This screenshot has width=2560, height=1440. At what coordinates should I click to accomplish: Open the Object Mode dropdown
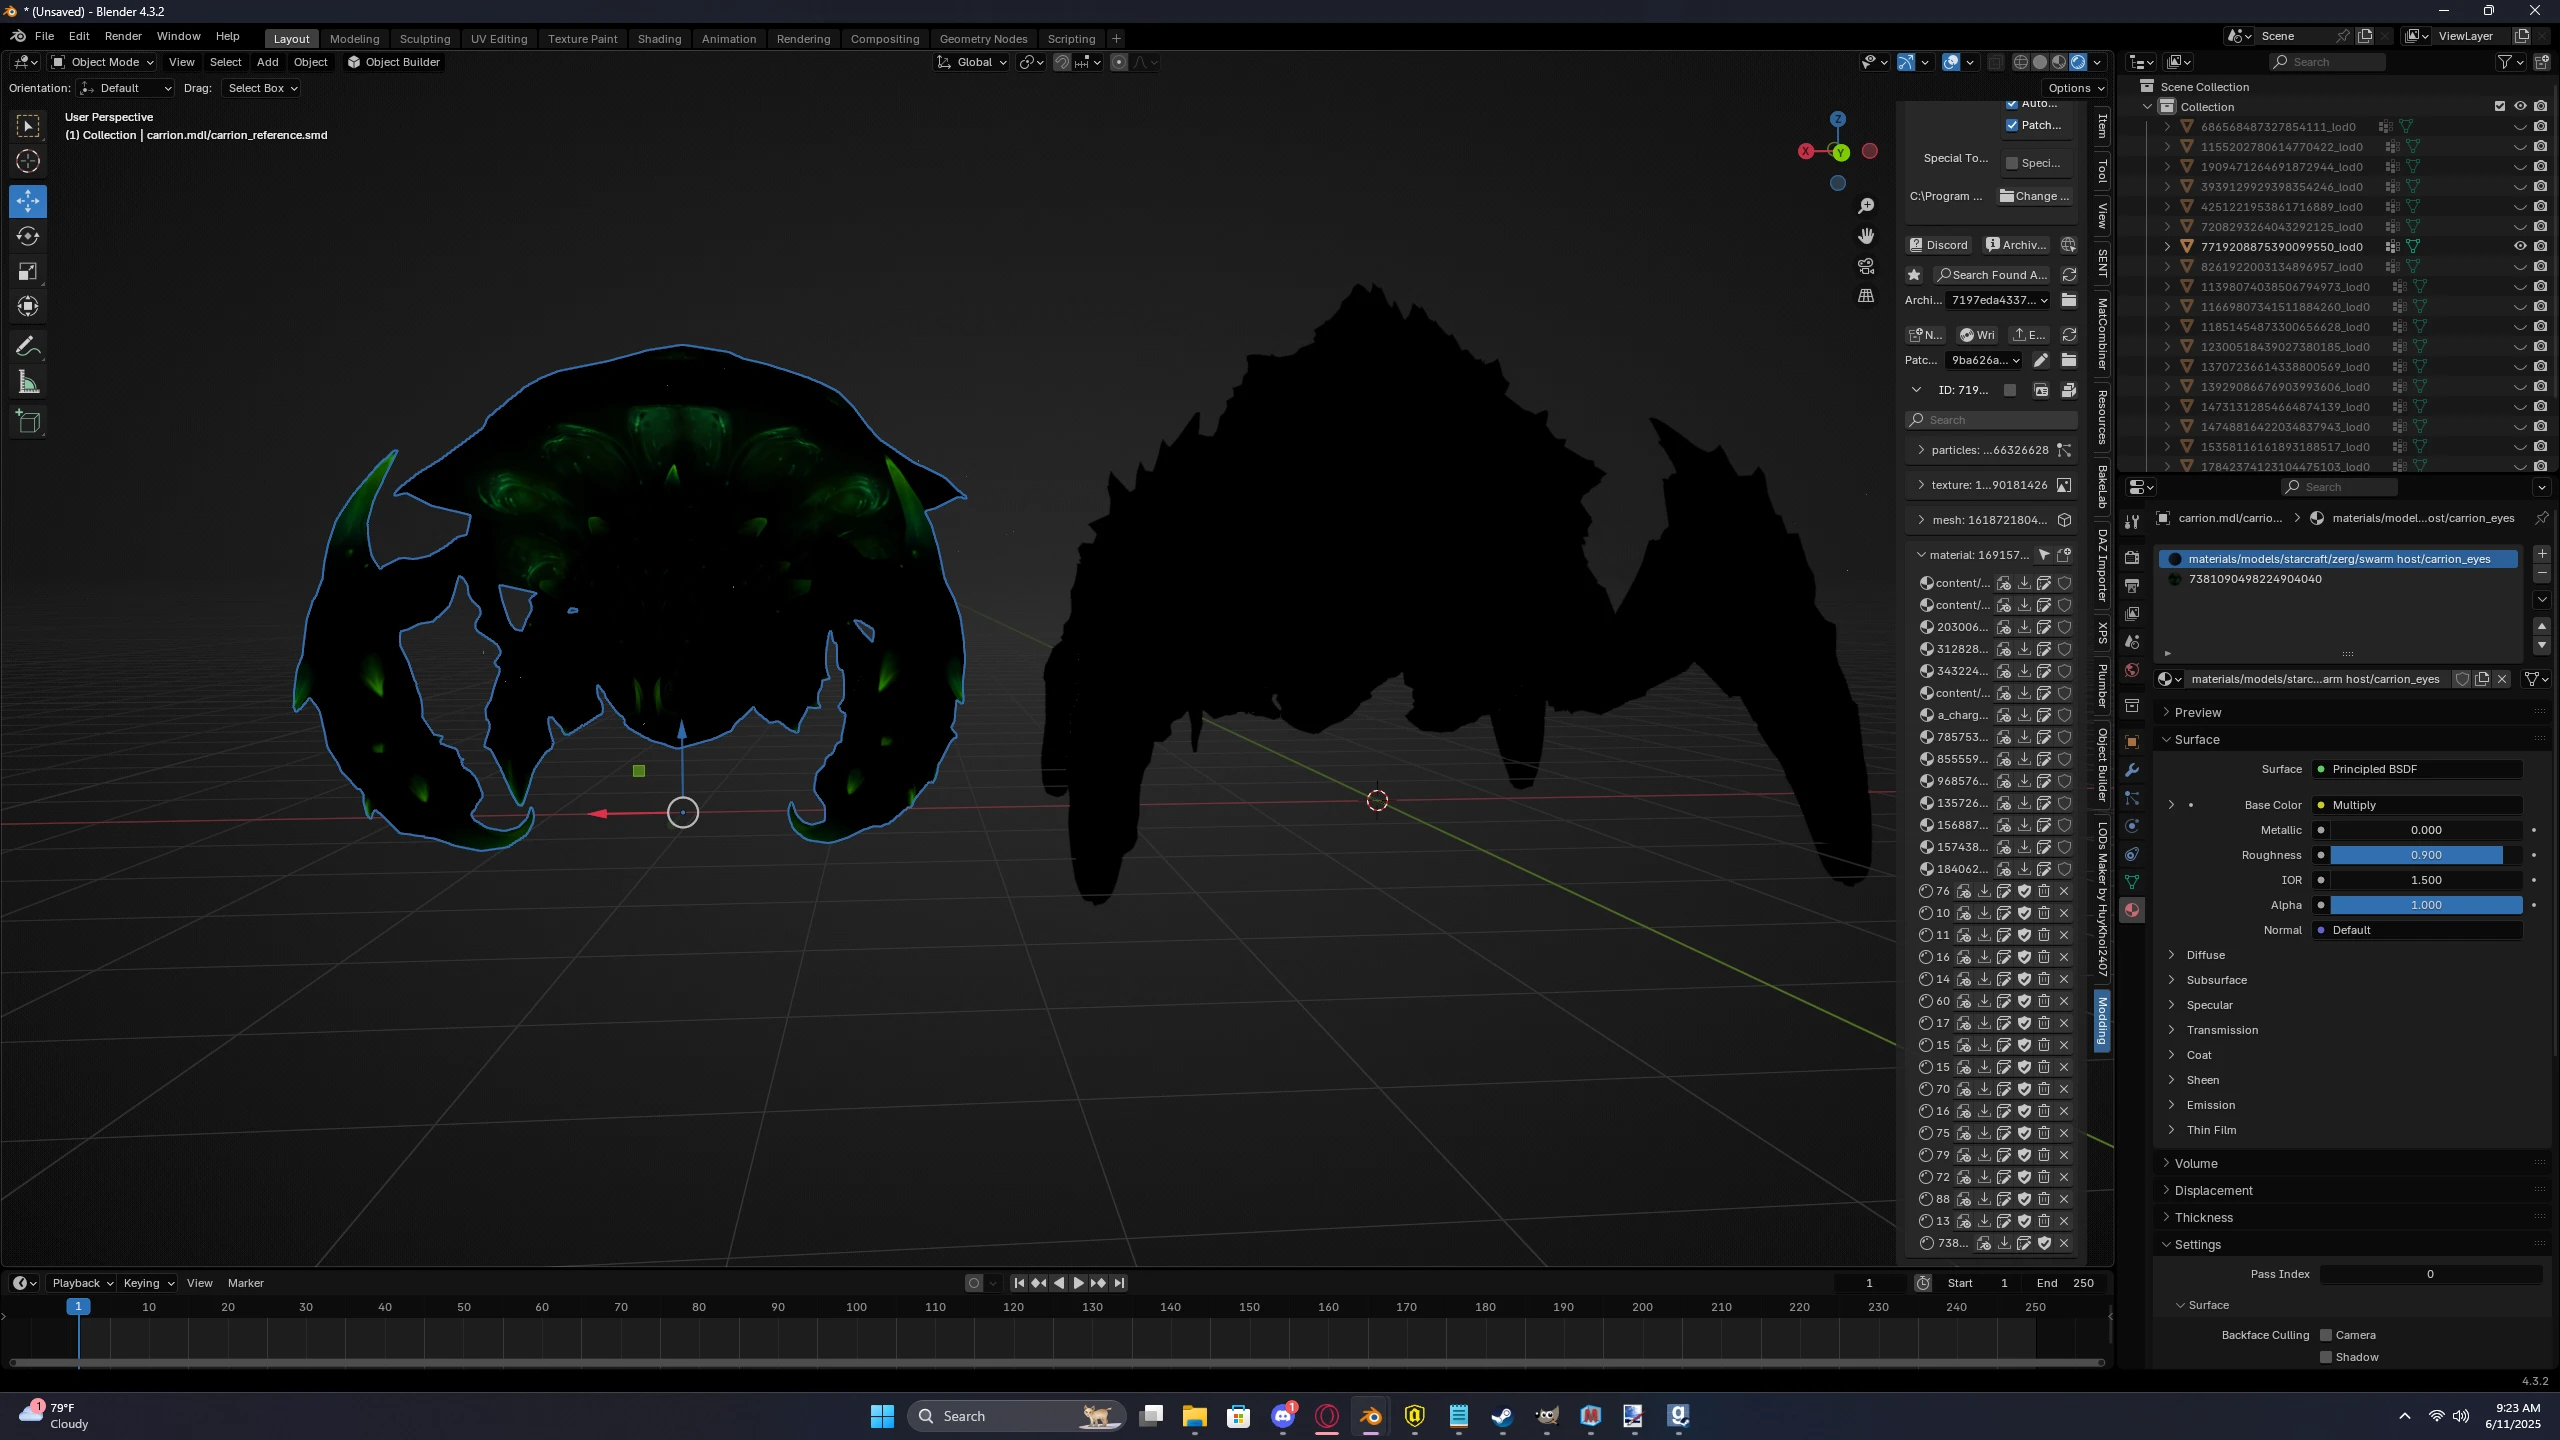click(102, 62)
